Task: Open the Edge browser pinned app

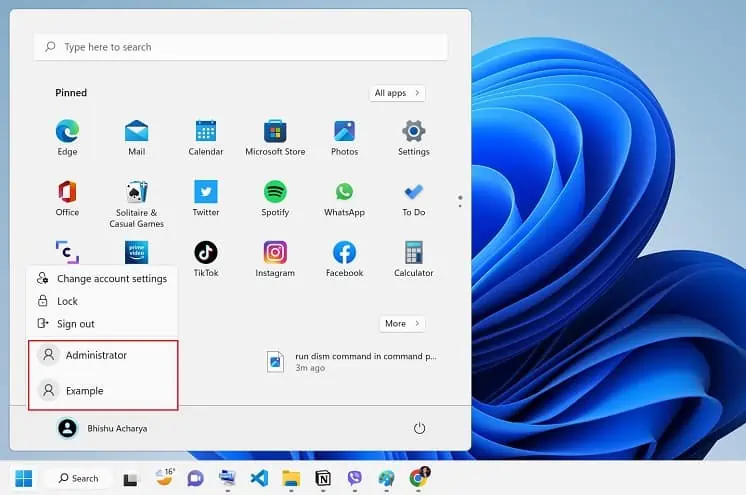Action: pyautogui.click(x=67, y=138)
